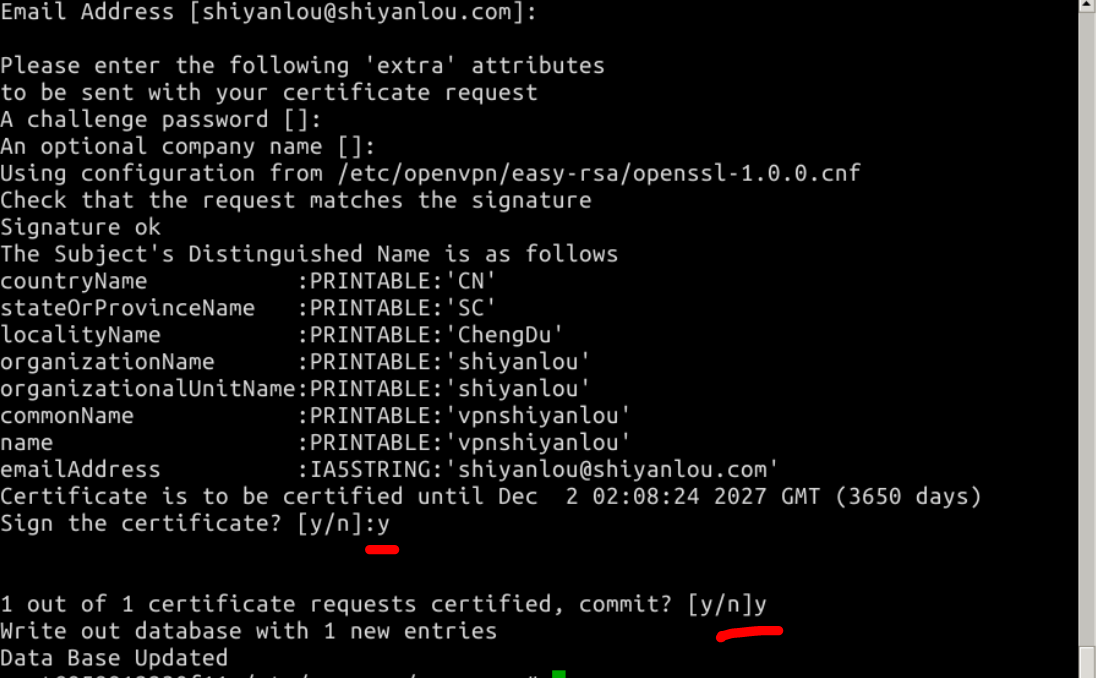Click the 'y' answer after Sign the certificate
The width and height of the screenshot is (1096, 678).
coord(383,524)
